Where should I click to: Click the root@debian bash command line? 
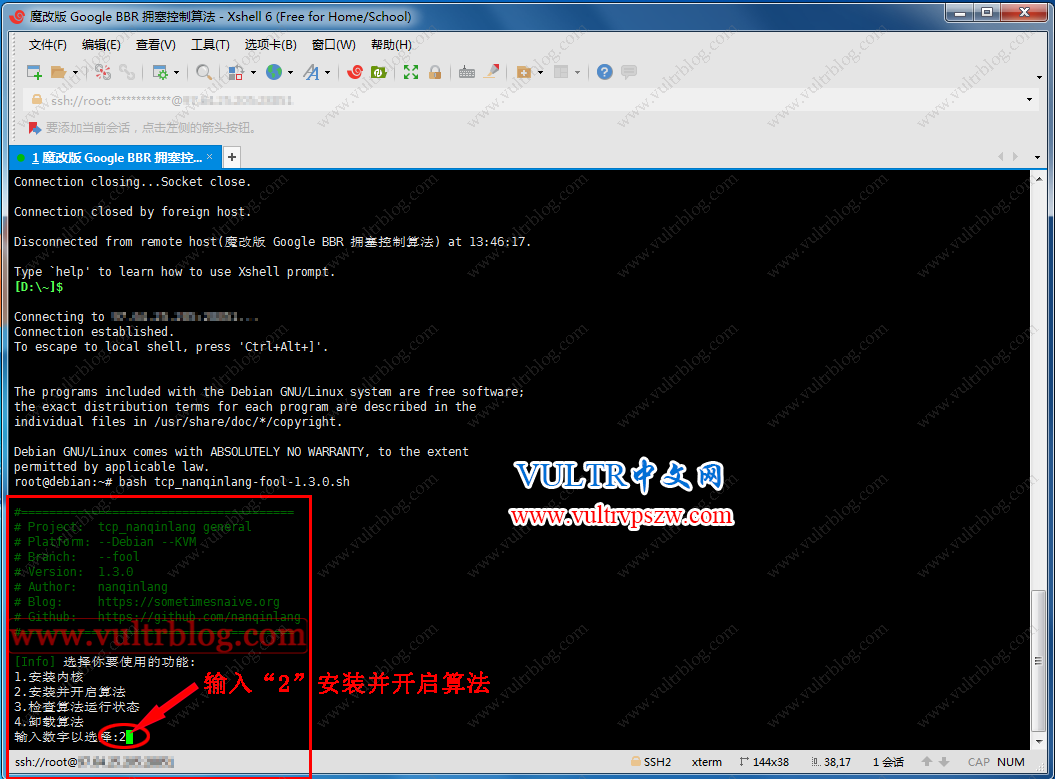pos(182,482)
